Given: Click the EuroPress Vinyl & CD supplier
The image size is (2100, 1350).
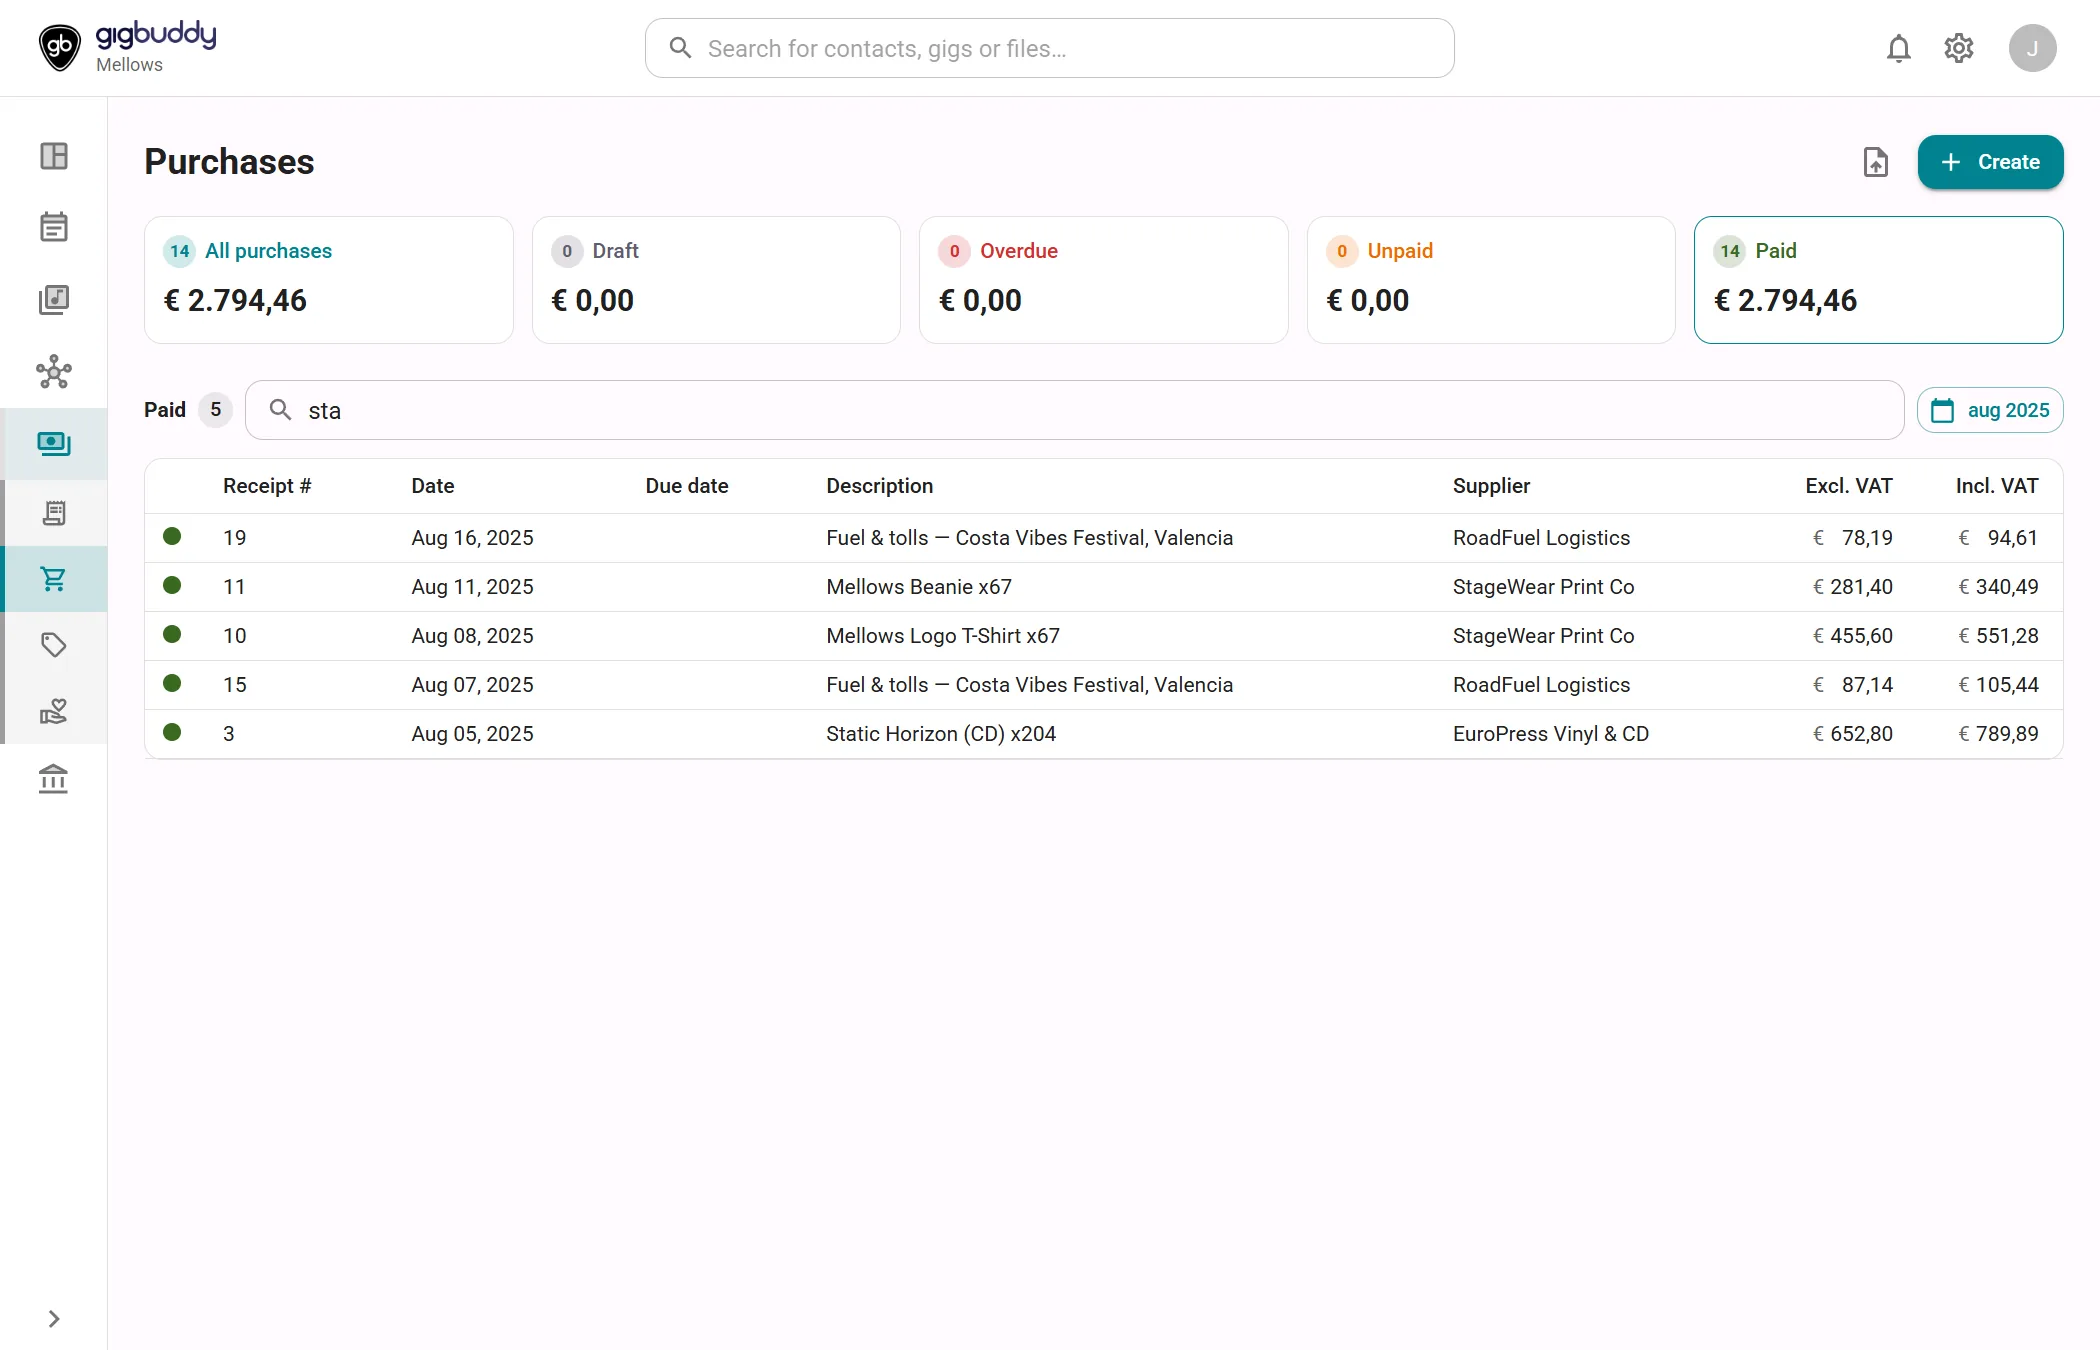Looking at the screenshot, I should pos(1551,734).
